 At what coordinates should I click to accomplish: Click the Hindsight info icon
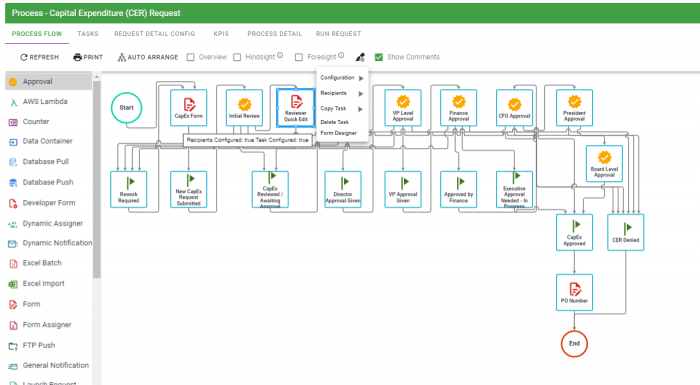click(280, 55)
